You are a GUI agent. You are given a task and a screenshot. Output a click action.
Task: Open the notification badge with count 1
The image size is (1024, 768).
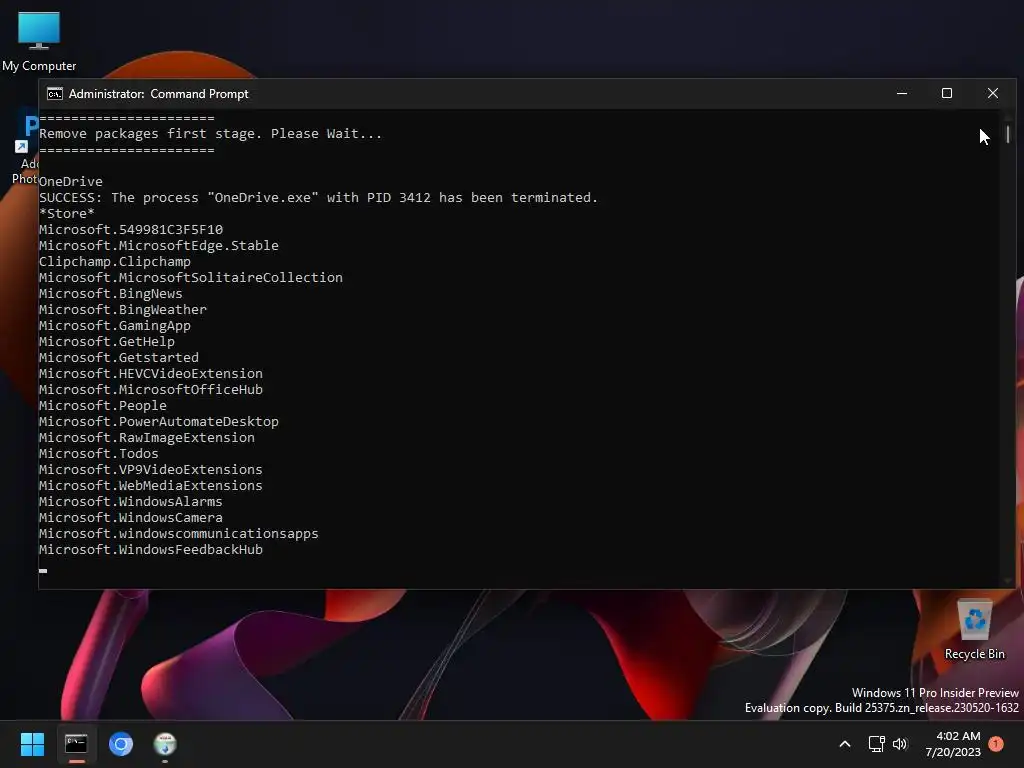(x=996, y=744)
